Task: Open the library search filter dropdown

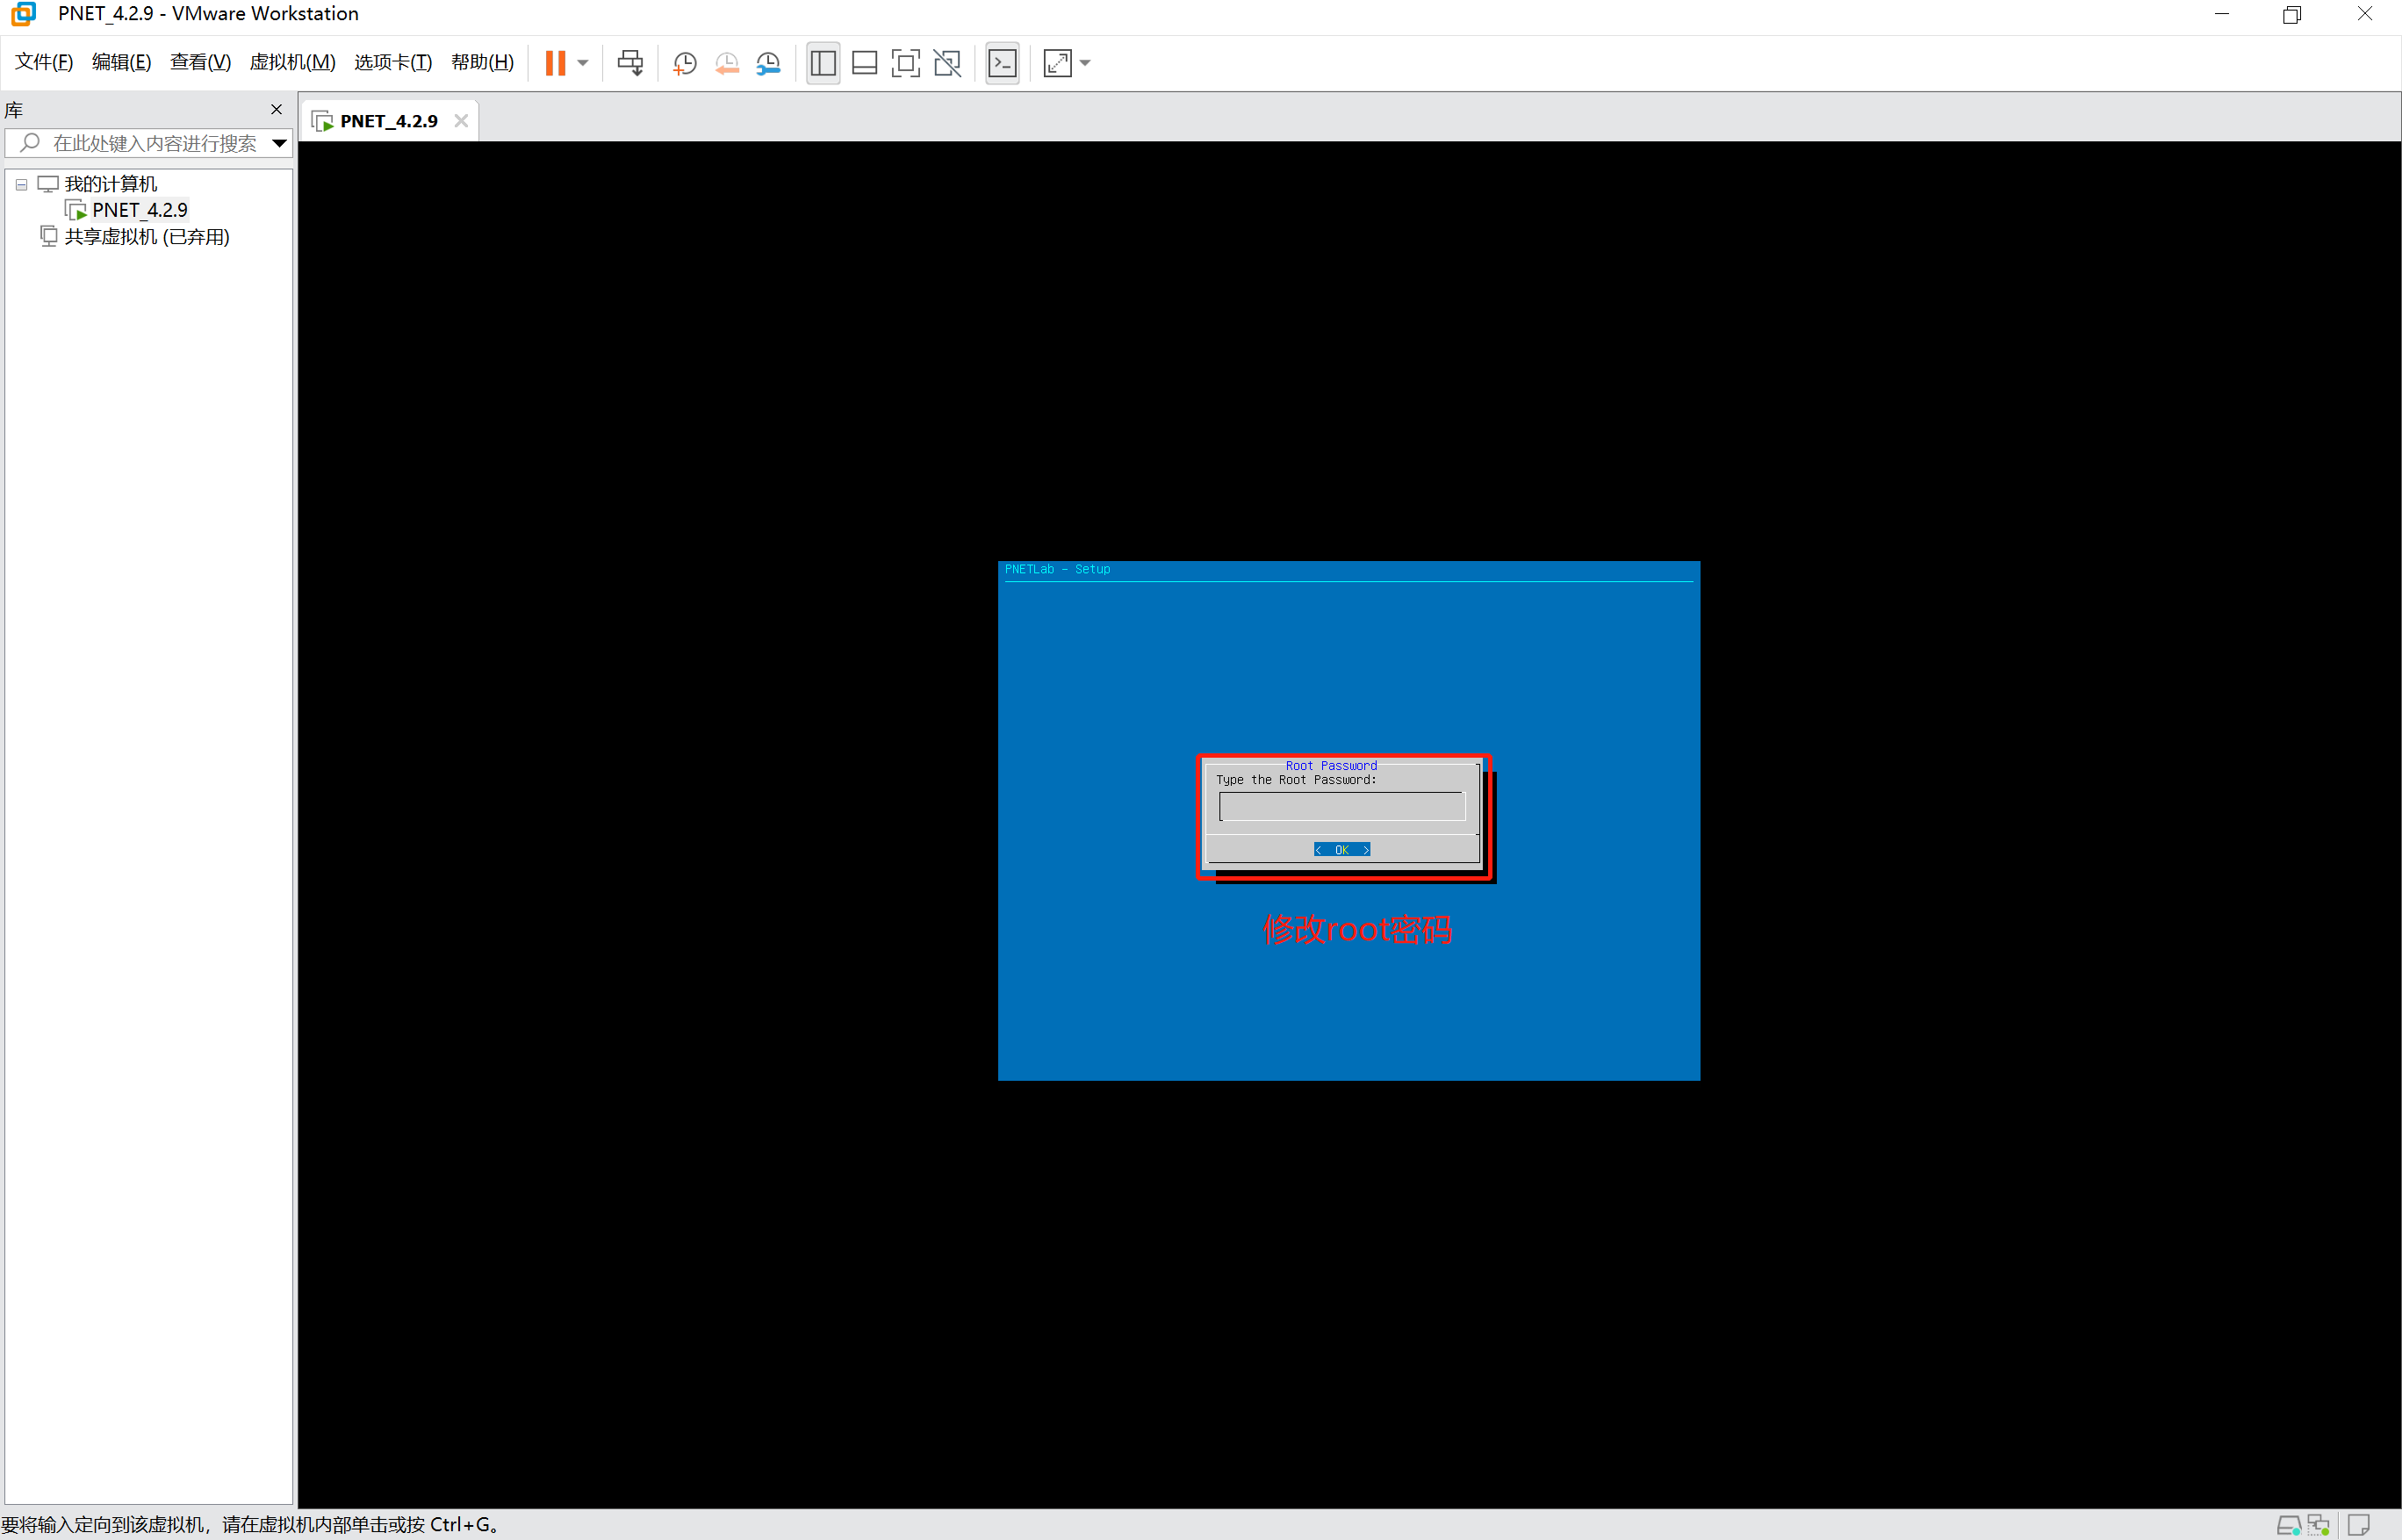Action: (280, 143)
